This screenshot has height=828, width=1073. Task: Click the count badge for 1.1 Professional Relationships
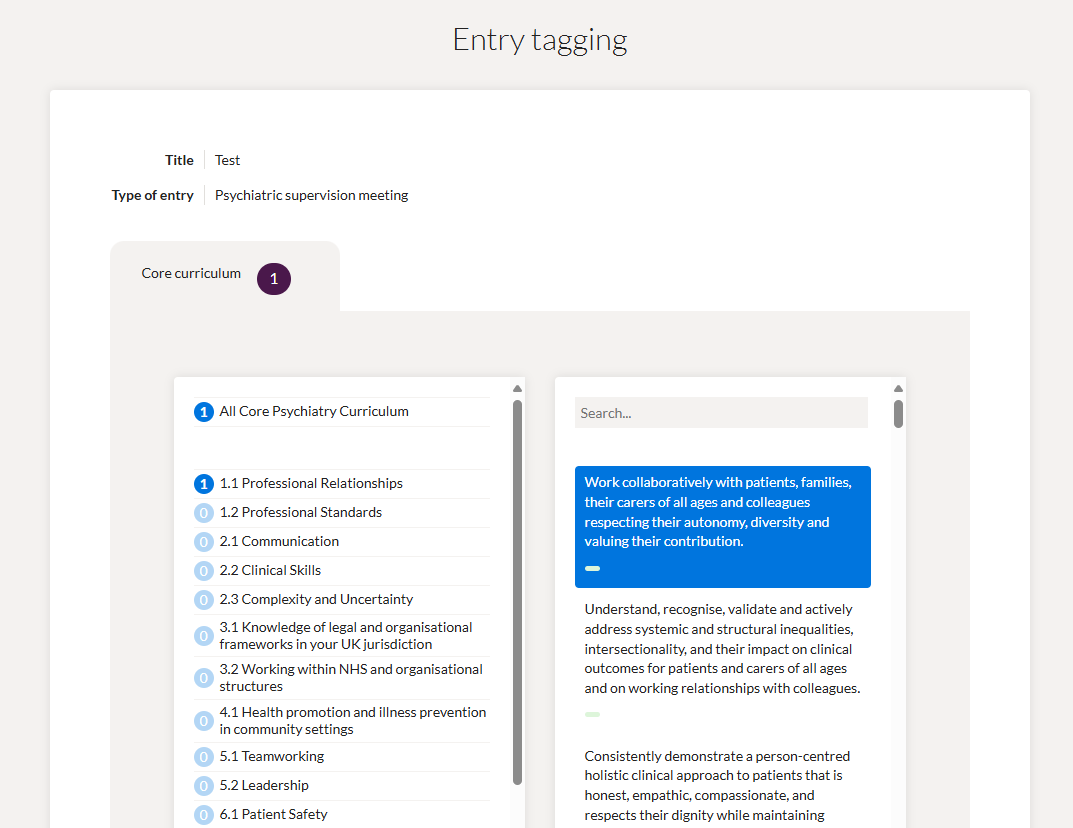[x=203, y=484]
